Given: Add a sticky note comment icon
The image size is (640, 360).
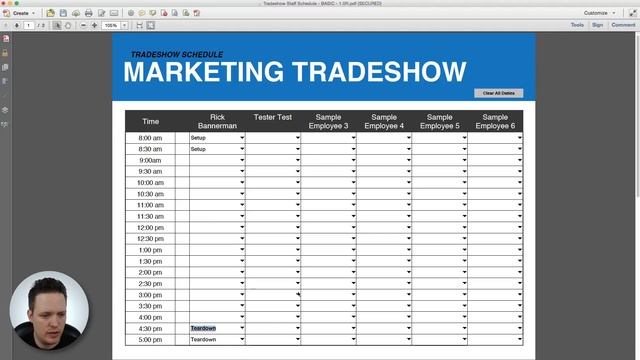Looking at the screenshot, I should click(x=142, y=13).
